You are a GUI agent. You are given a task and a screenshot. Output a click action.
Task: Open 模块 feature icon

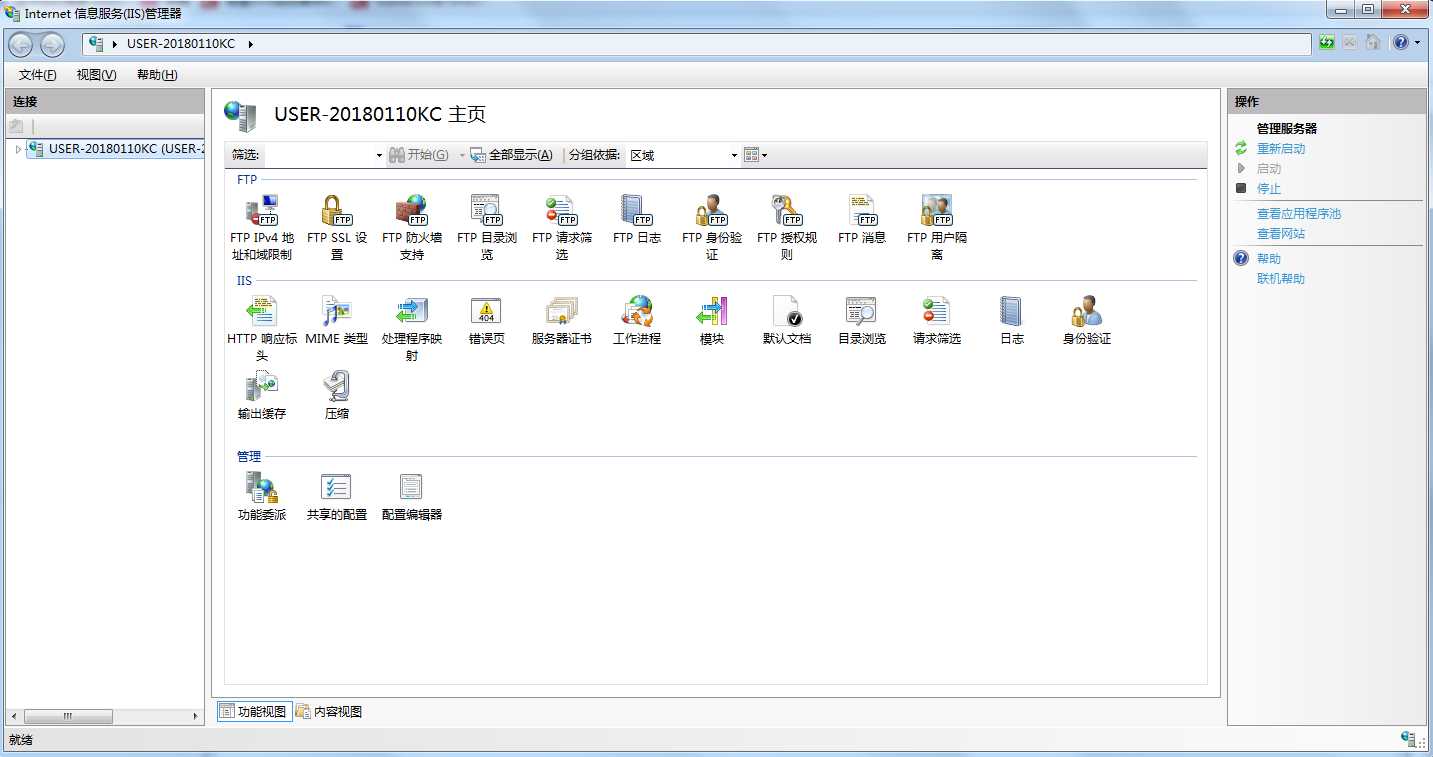pyautogui.click(x=712, y=312)
